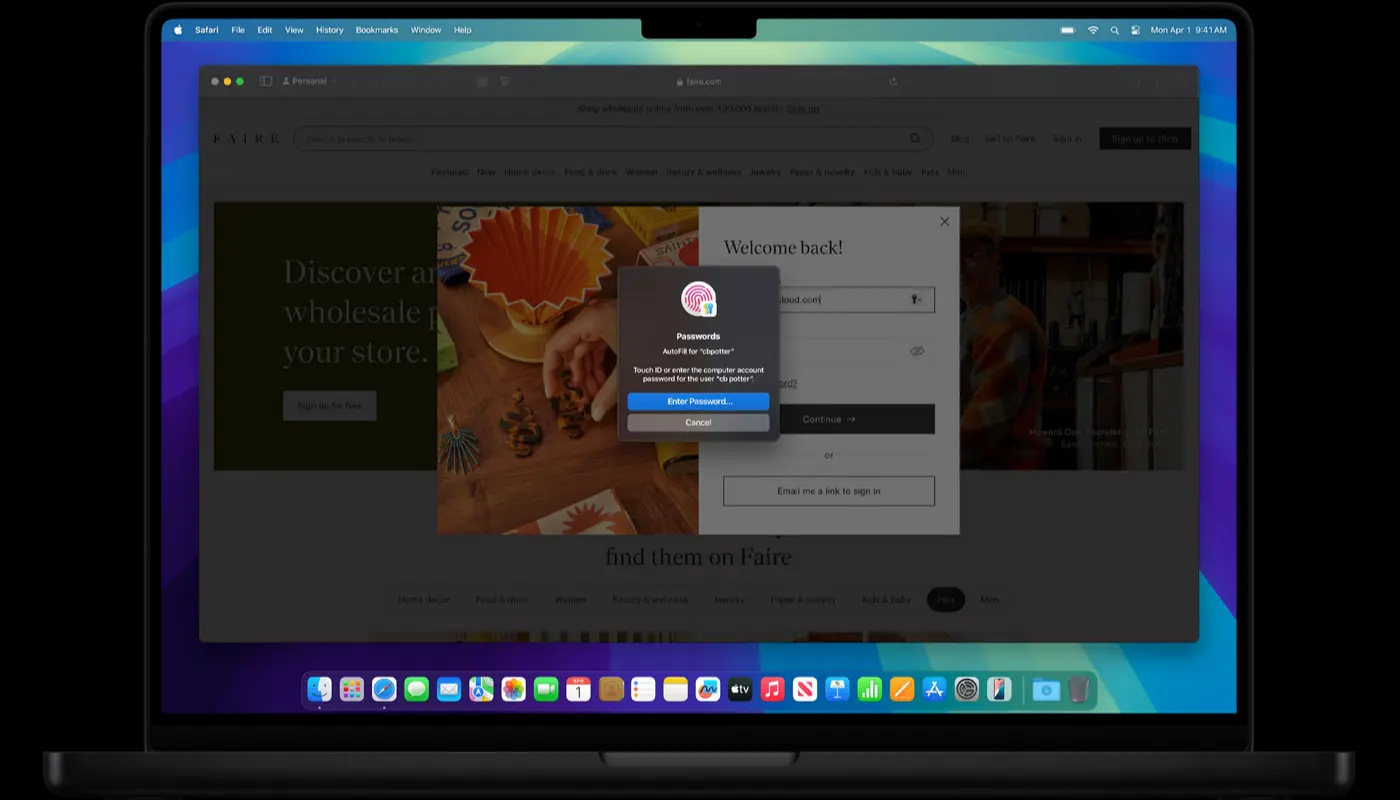Image resolution: width=1400 pixels, height=800 pixels.
Task: Click the Touch ID fingerprint icon
Action: (x=698, y=299)
